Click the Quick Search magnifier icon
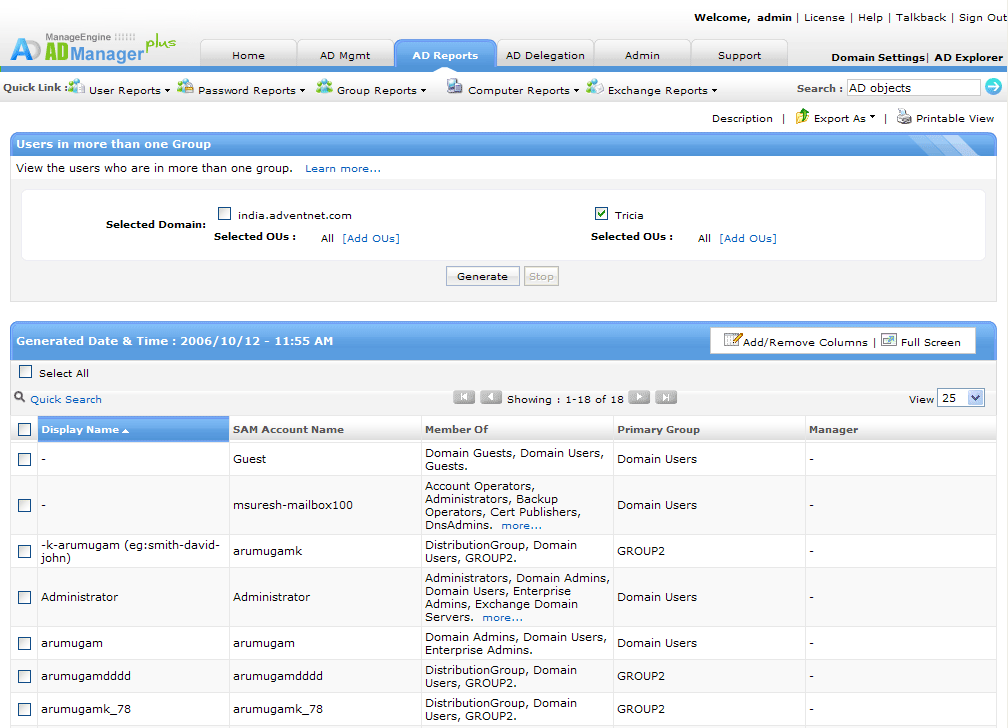The image size is (1008, 728). click(x=20, y=397)
